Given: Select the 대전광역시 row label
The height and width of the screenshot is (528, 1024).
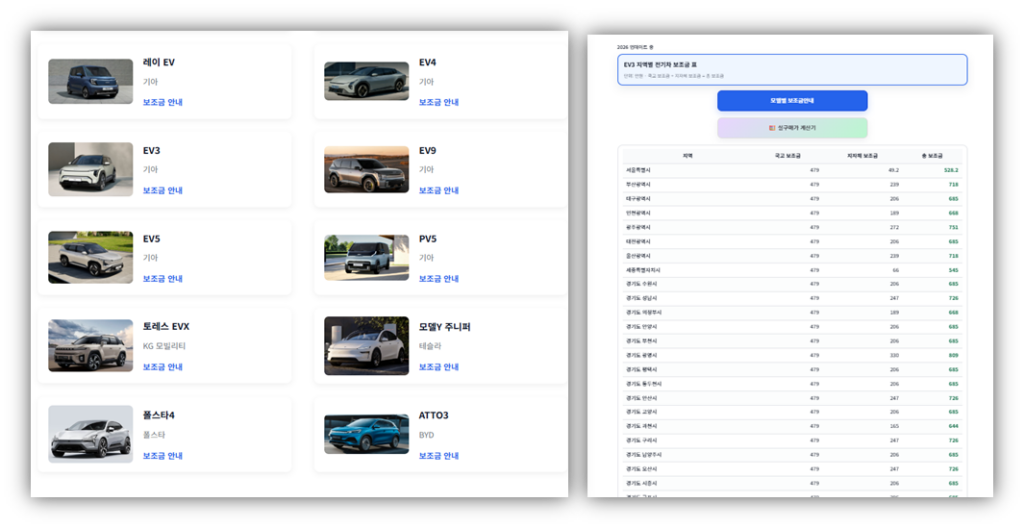Looking at the screenshot, I should click(639, 242).
